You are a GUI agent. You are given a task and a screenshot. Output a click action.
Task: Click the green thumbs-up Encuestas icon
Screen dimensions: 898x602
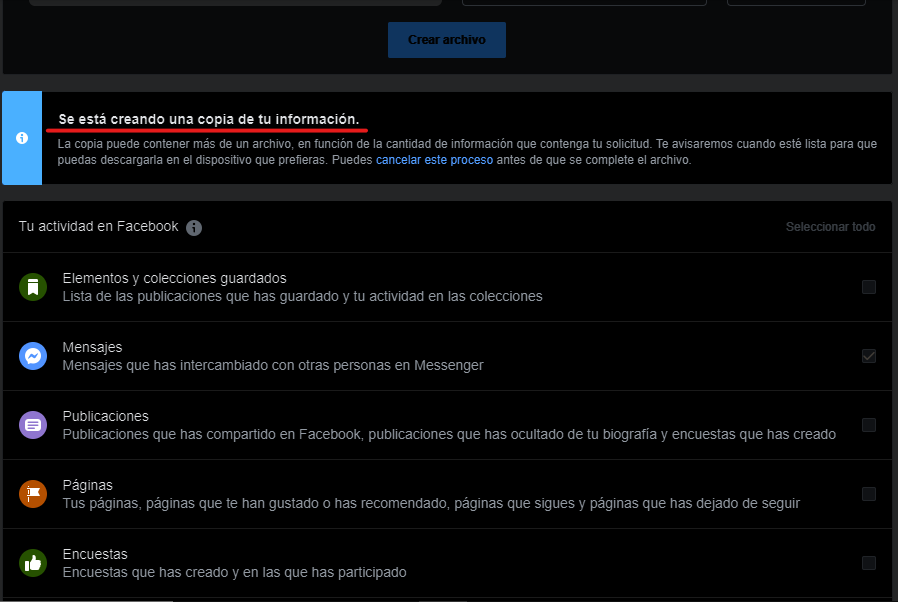coord(33,563)
